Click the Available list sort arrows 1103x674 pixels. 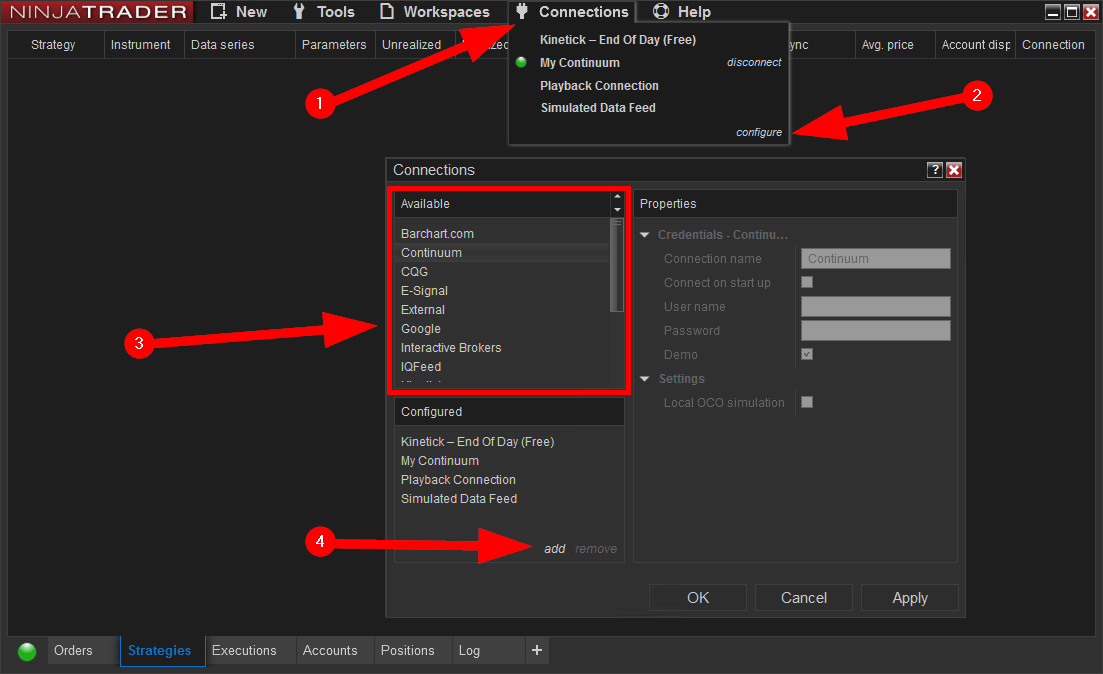tap(617, 203)
